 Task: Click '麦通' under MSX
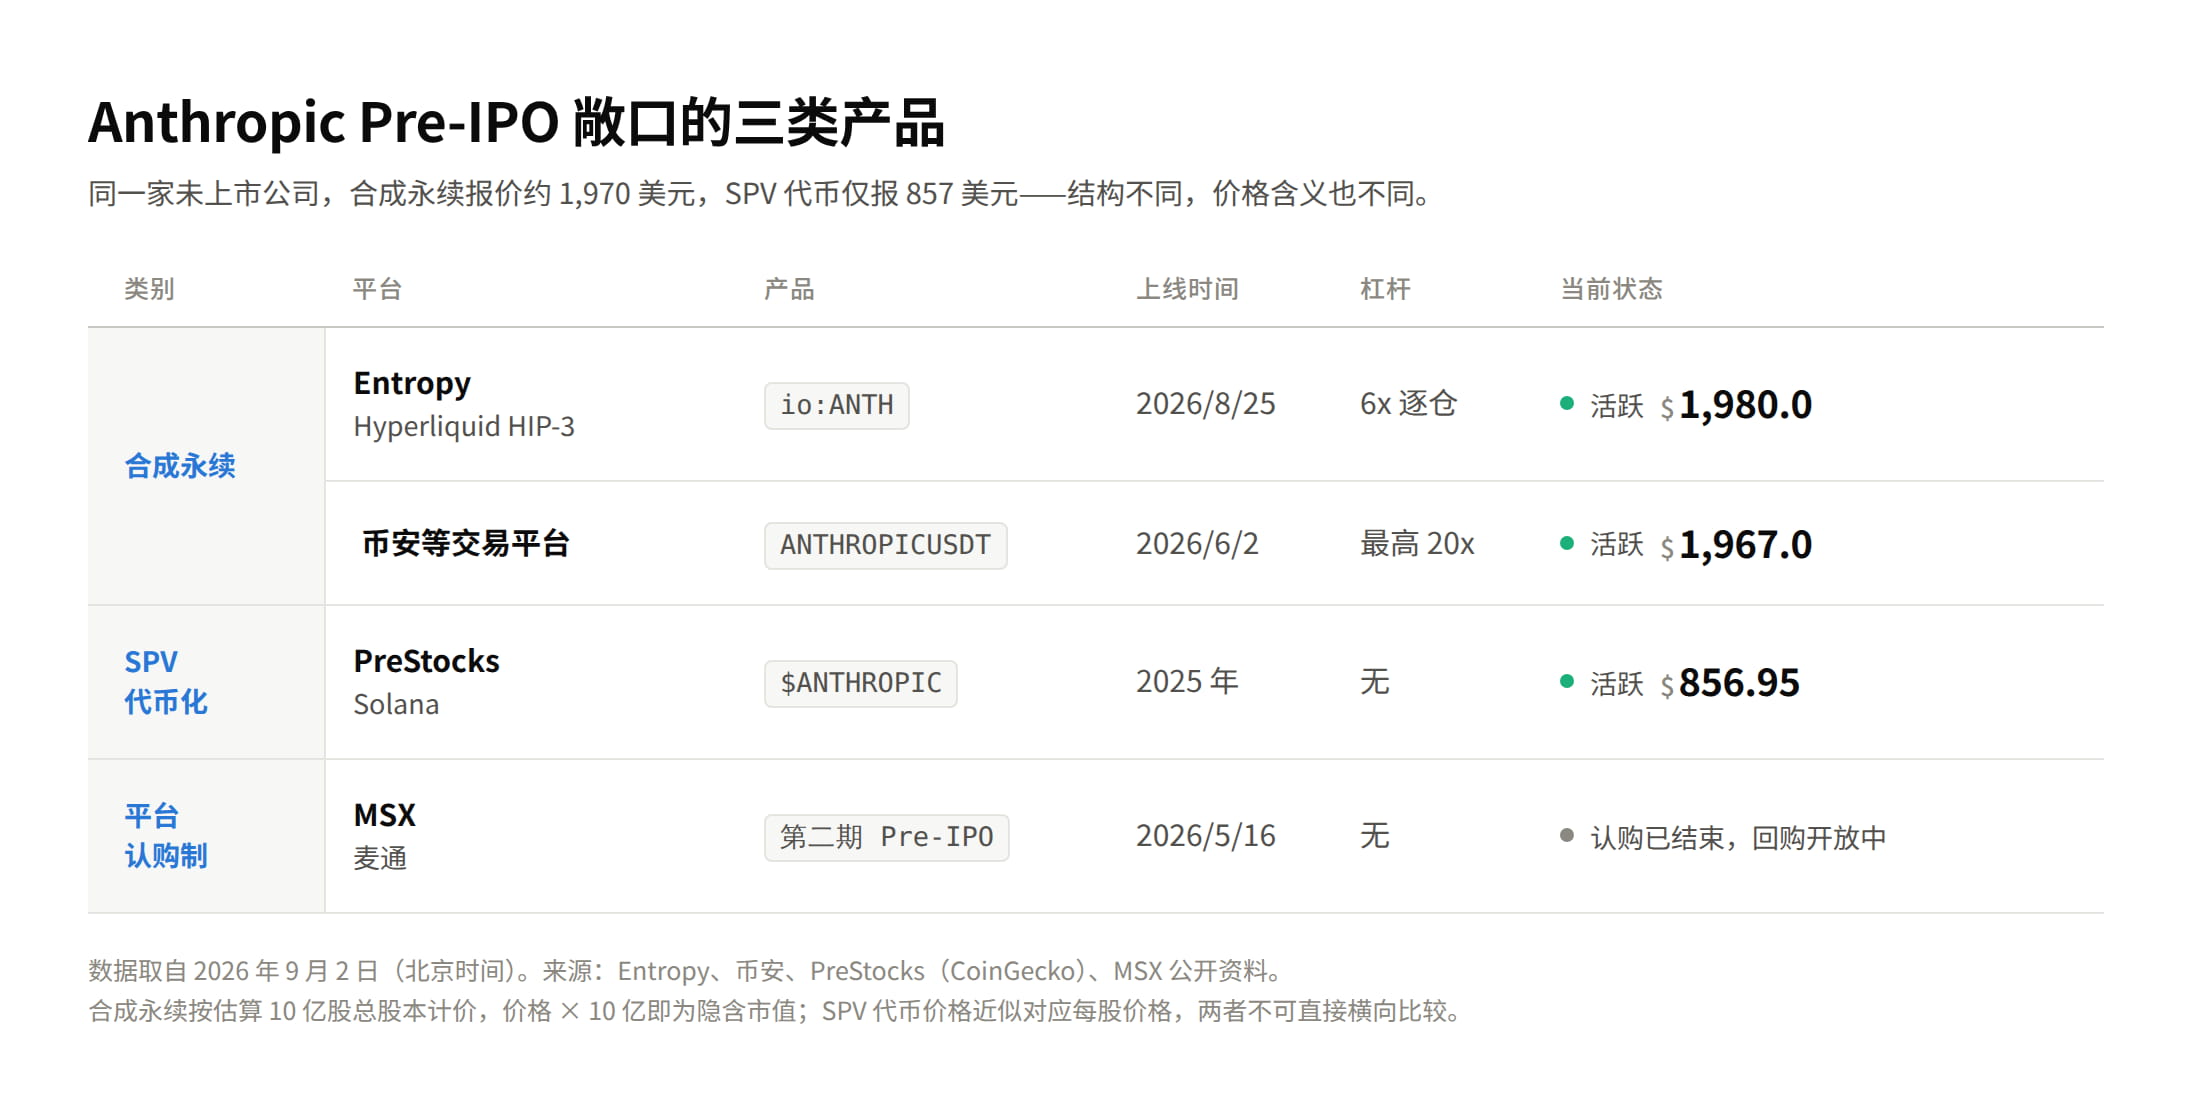[x=380, y=858]
